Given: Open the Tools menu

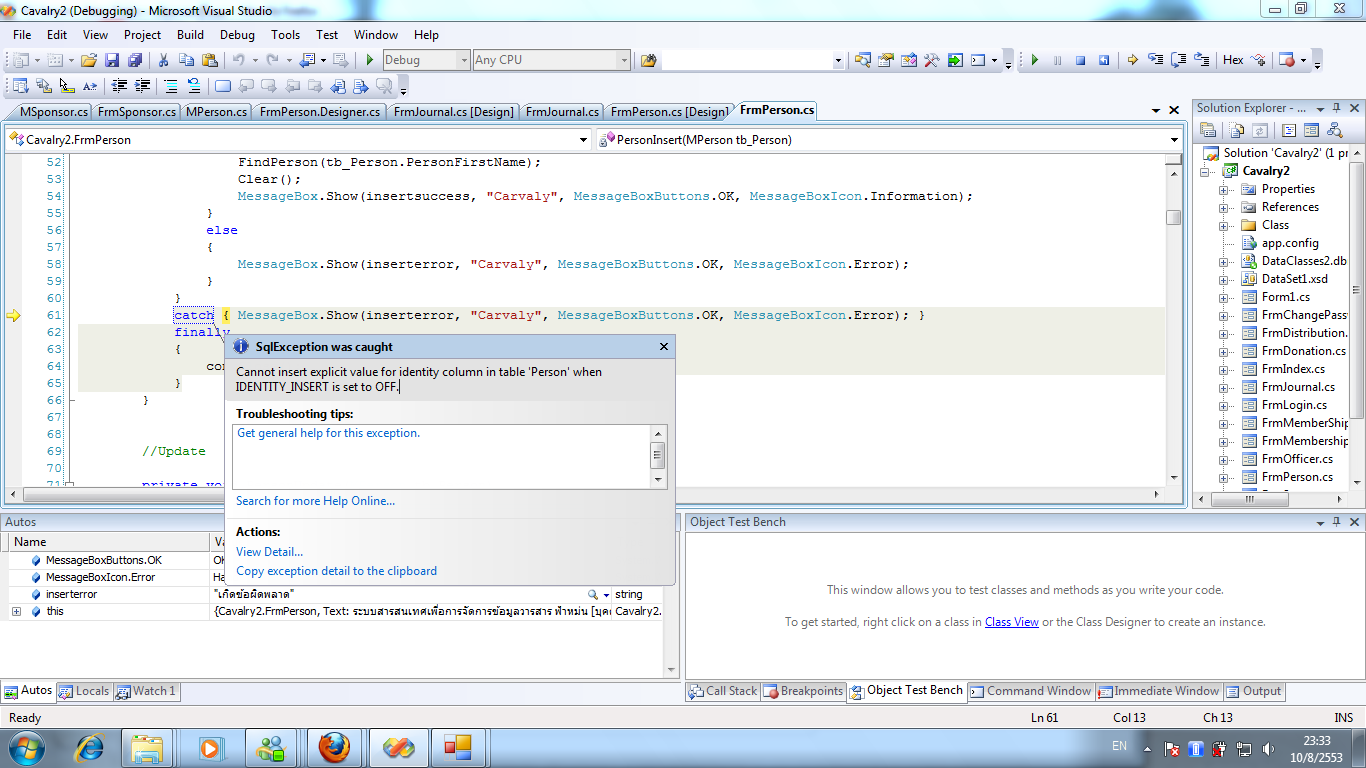Looking at the screenshot, I should (x=285, y=34).
